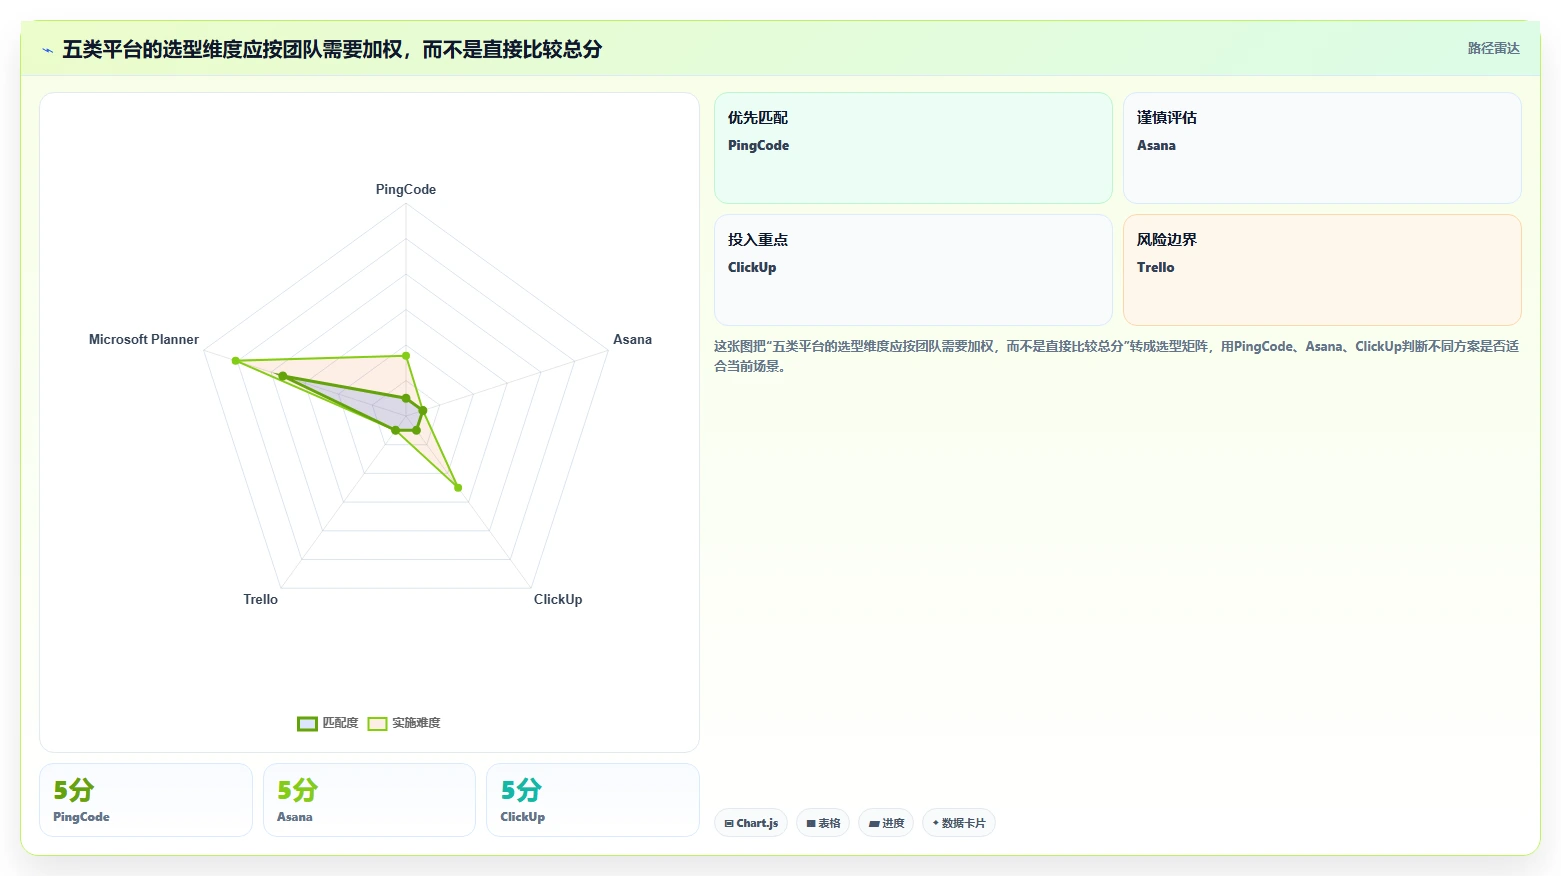The width and height of the screenshot is (1561, 876).
Task: Click the Trello radar axis label
Action: tap(260, 599)
